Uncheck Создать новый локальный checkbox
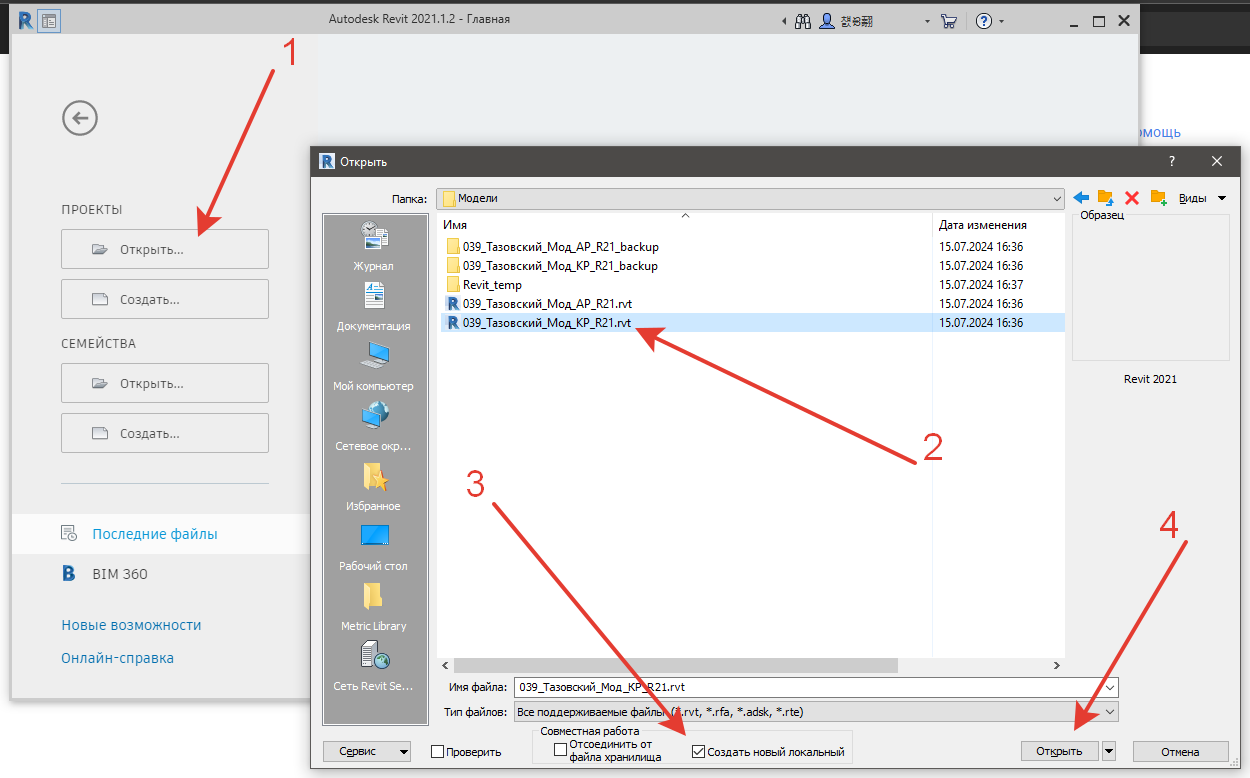The width and height of the screenshot is (1250, 778). coord(698,752)
